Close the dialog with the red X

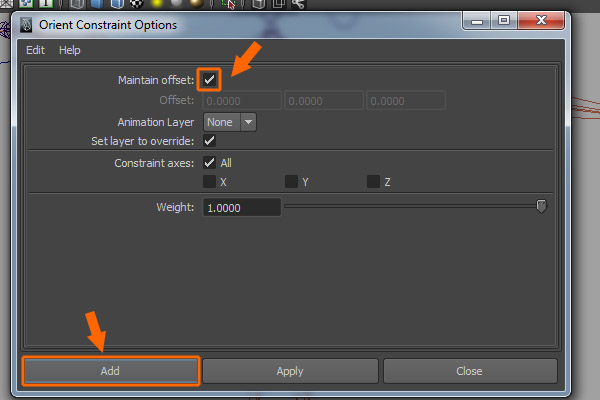coord(541,21)
